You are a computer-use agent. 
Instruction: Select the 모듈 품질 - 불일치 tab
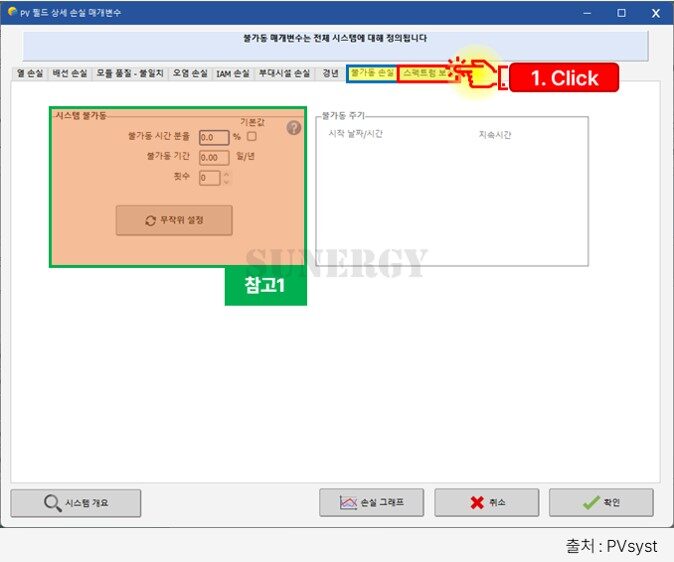pos(129,74)
